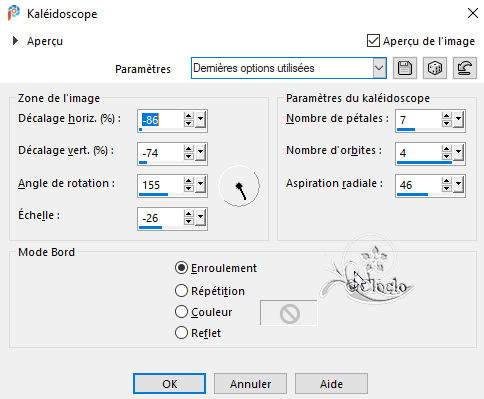
Task: Open the slider dropdown for Nombre d'orbites
Action: [x=459, y=153]
